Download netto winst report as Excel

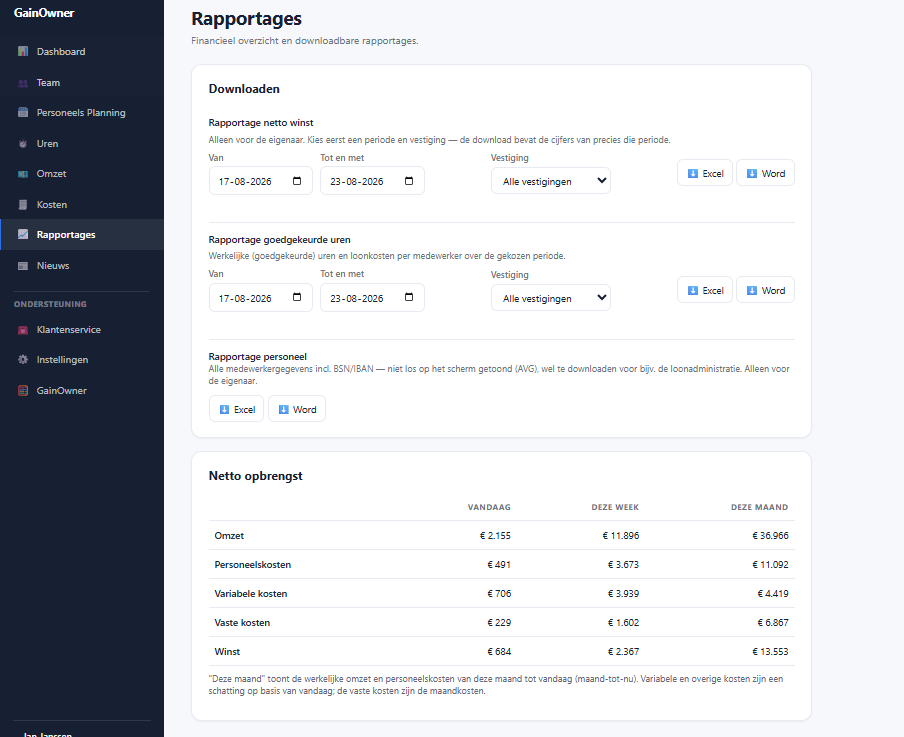pos(705,173)
